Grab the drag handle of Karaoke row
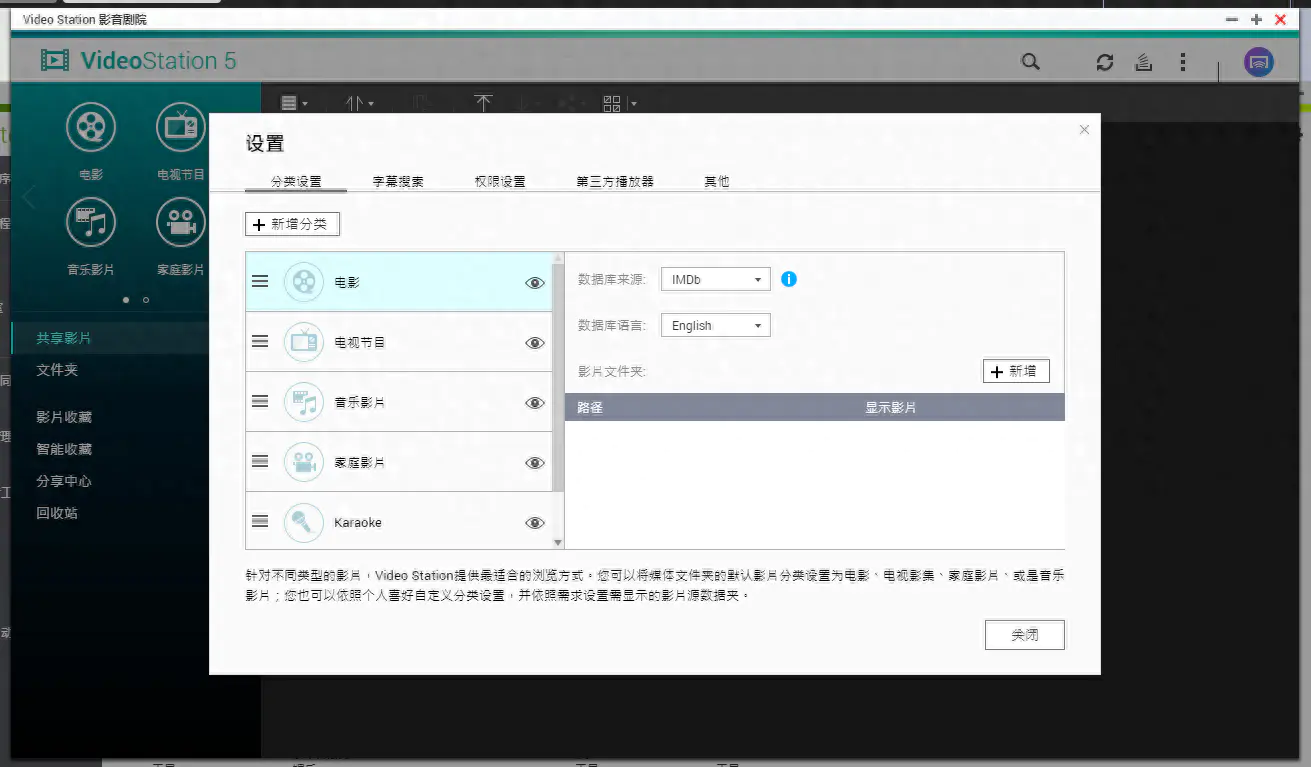The width and height of the screenshot is (1311, 767). tap(260, 522)
